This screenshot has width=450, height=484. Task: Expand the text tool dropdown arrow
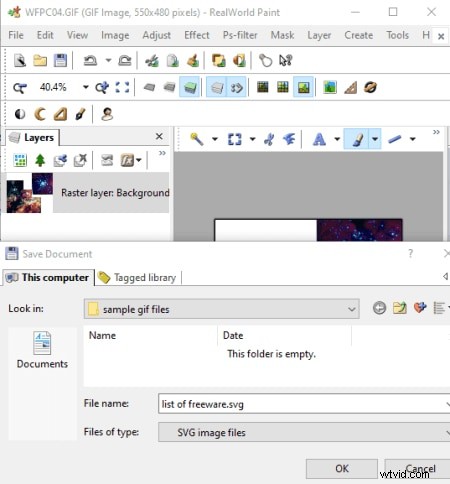[x=337, y=139]
